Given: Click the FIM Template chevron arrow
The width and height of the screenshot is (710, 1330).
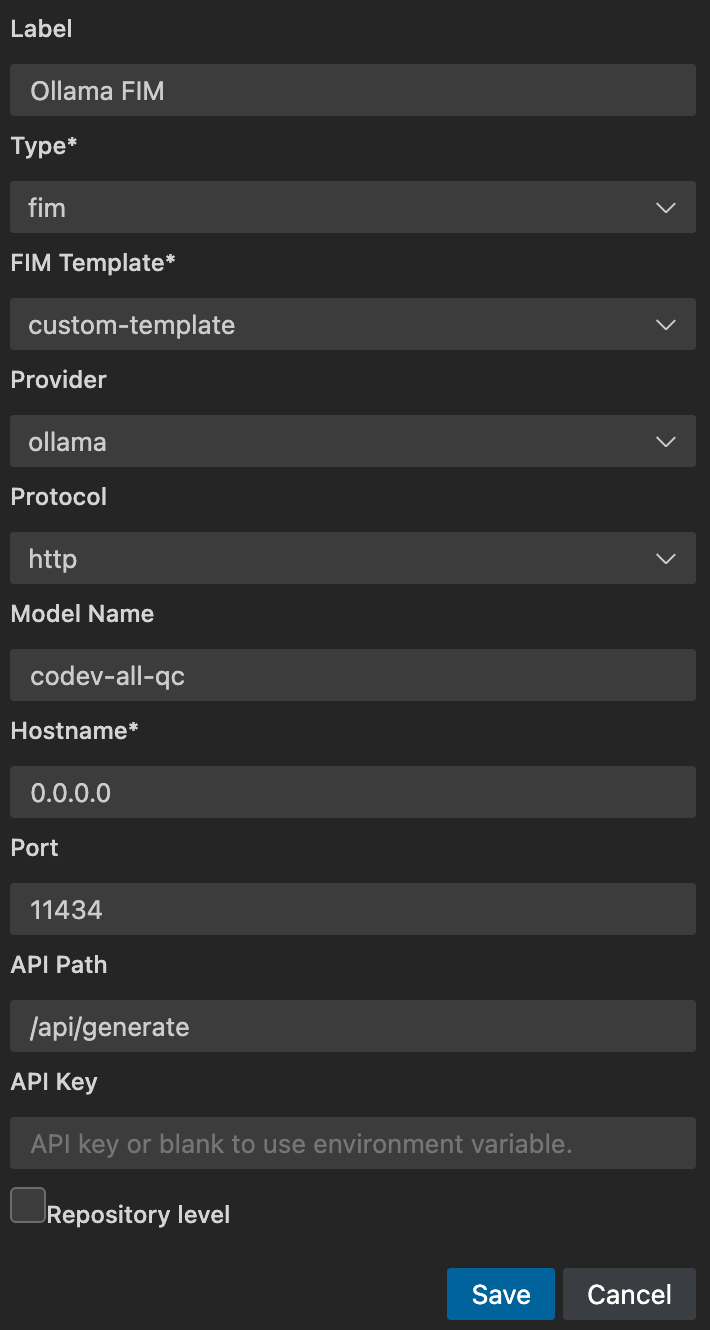Looking at the screenshot, I should click(666, 325).
